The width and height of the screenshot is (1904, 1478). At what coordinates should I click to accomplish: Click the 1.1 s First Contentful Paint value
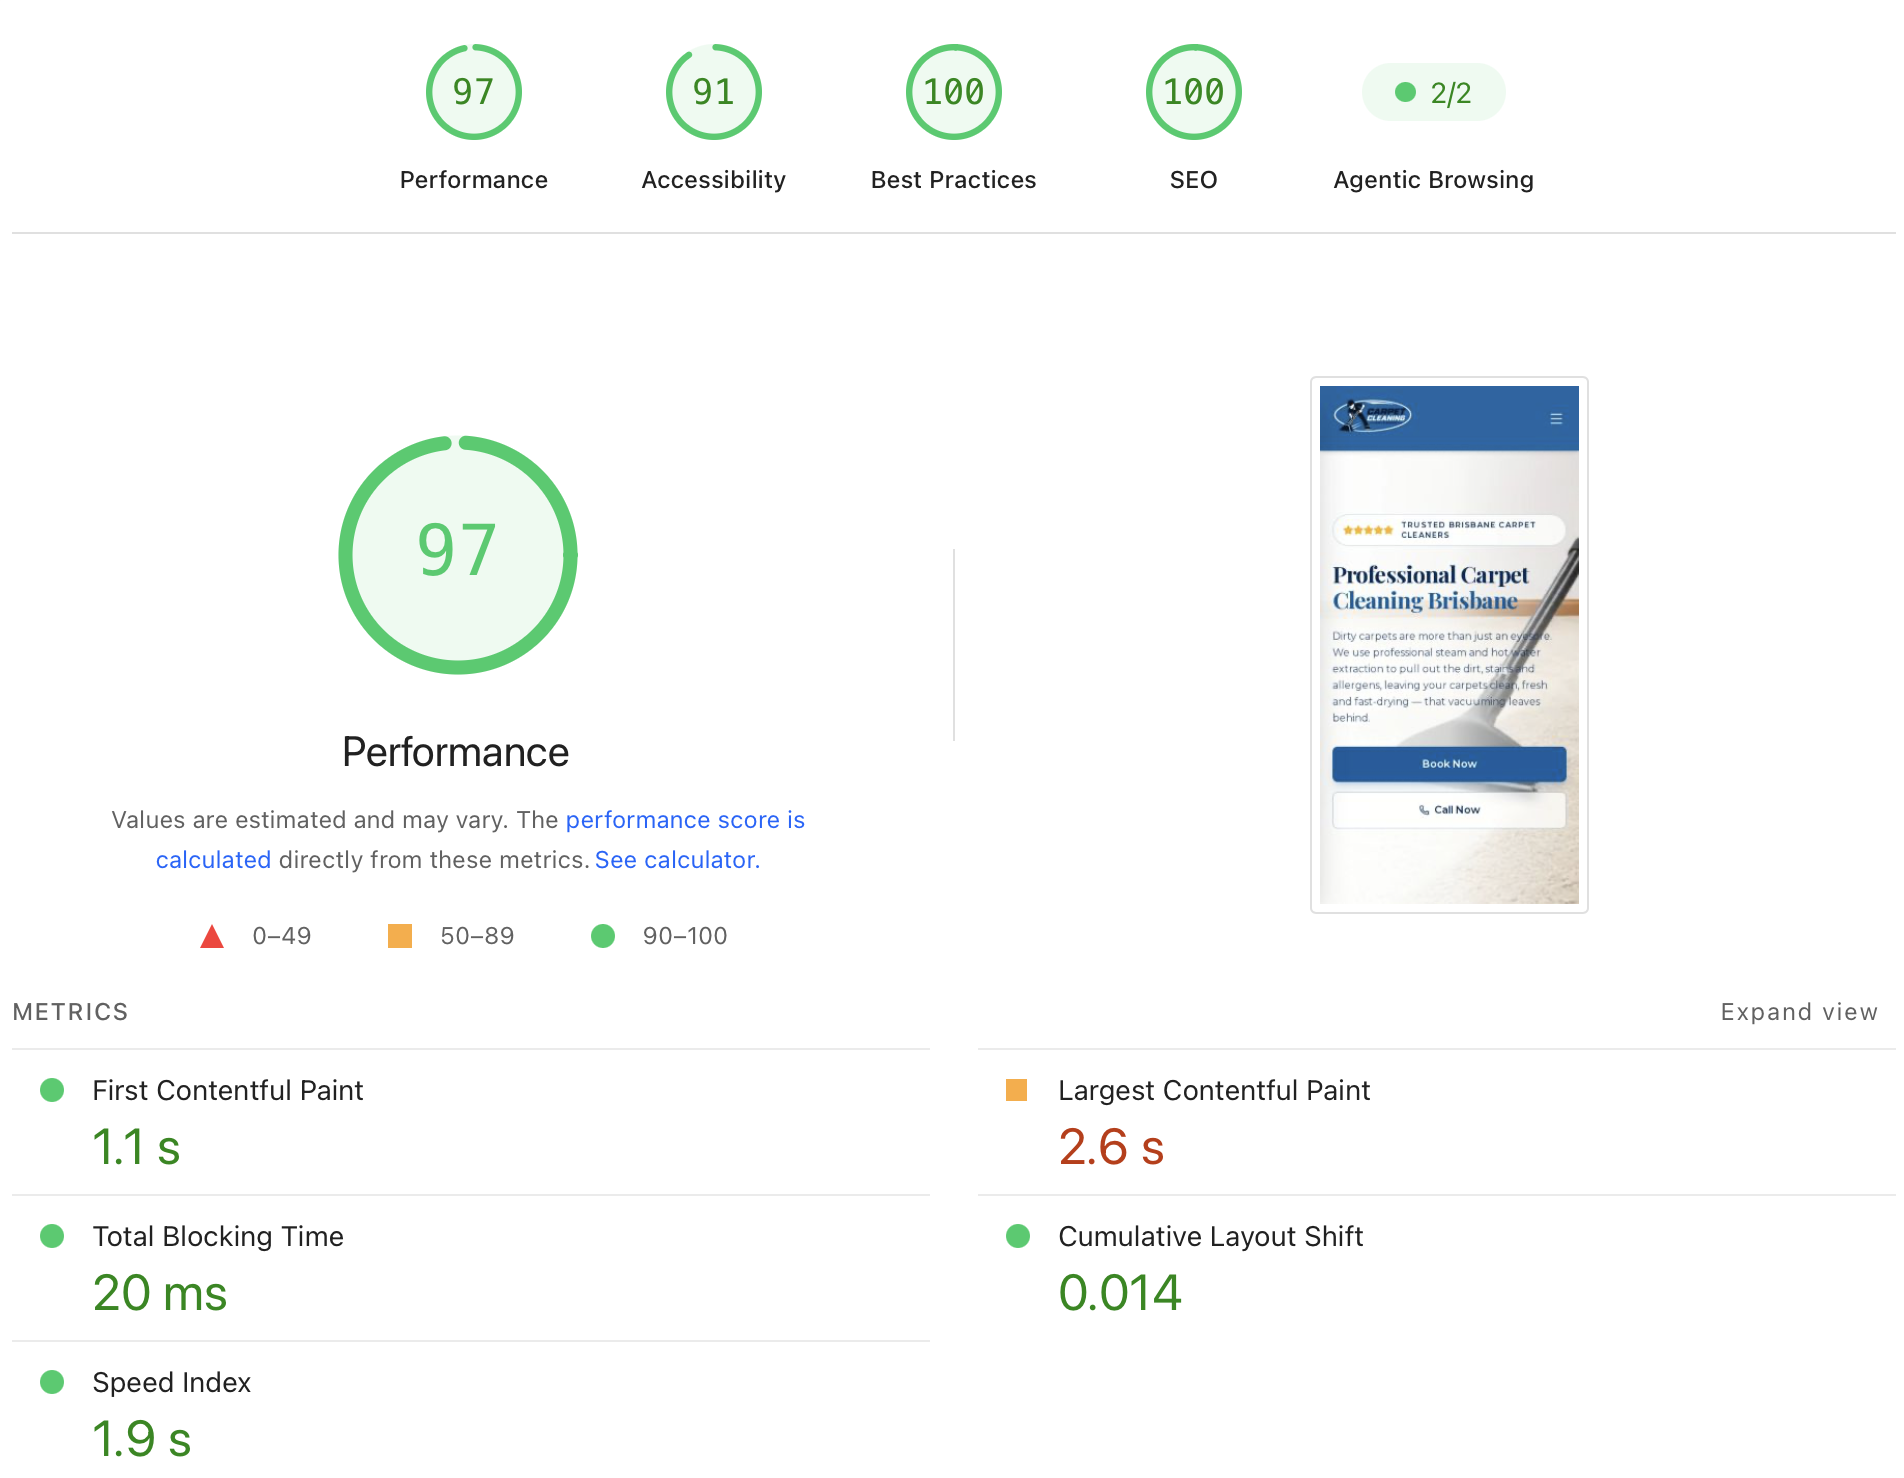point(136,1147)
